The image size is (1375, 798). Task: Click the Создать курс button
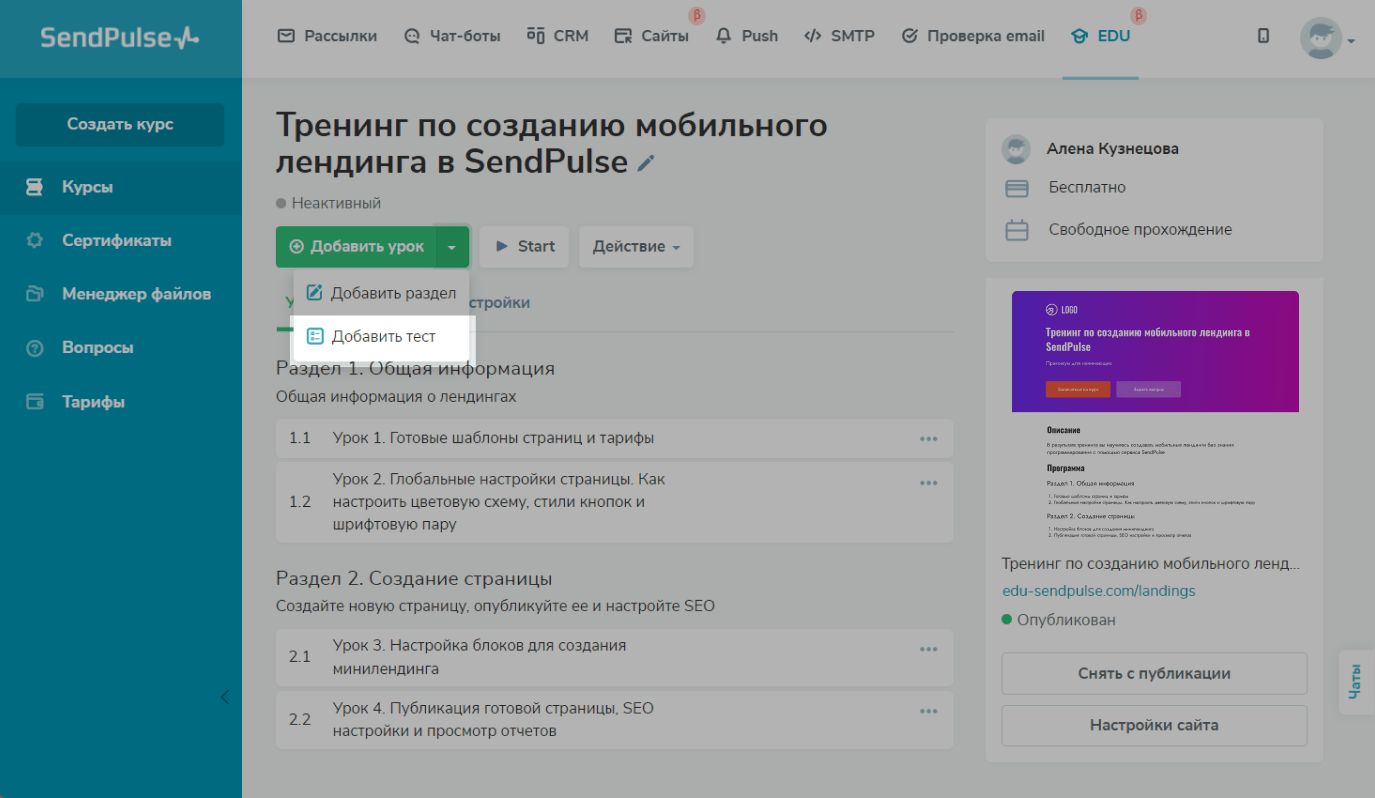click(120, 124)
